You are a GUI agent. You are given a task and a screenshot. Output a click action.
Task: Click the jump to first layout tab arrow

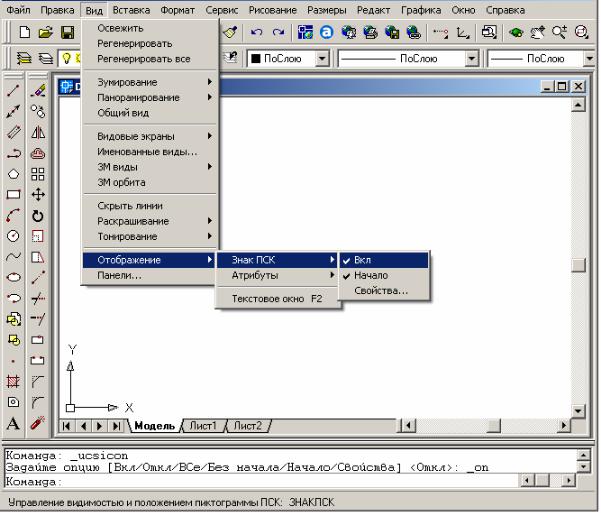(x=67, y=426)
